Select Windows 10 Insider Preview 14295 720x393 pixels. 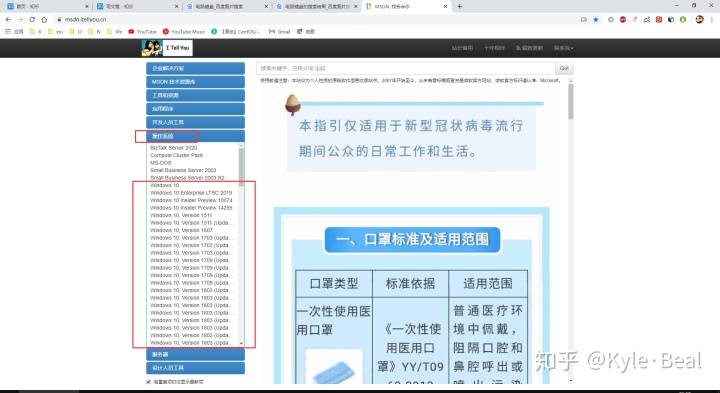coord(191,208)
